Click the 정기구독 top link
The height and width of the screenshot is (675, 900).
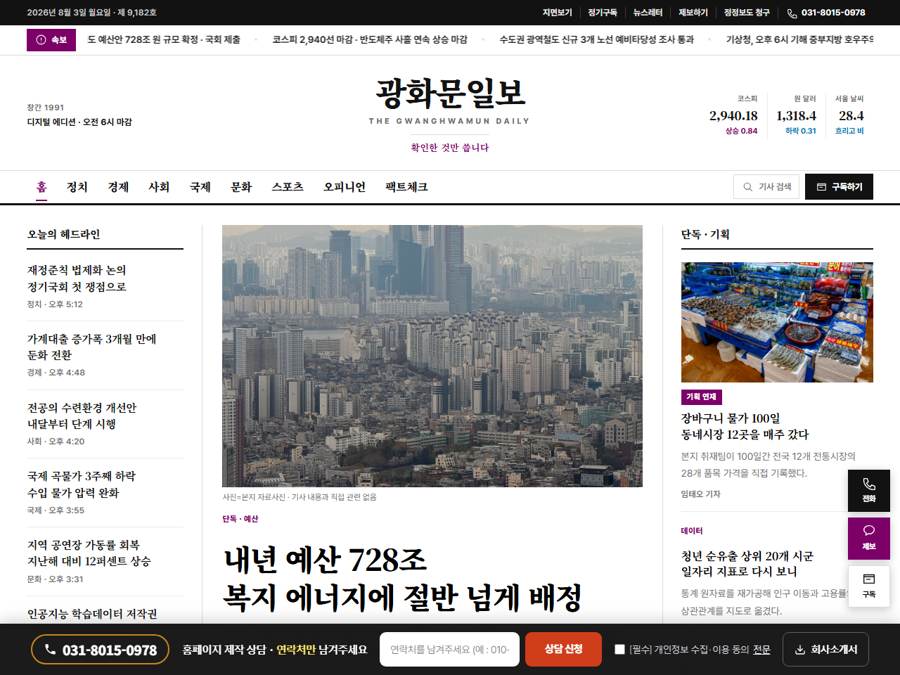(603, 13)
